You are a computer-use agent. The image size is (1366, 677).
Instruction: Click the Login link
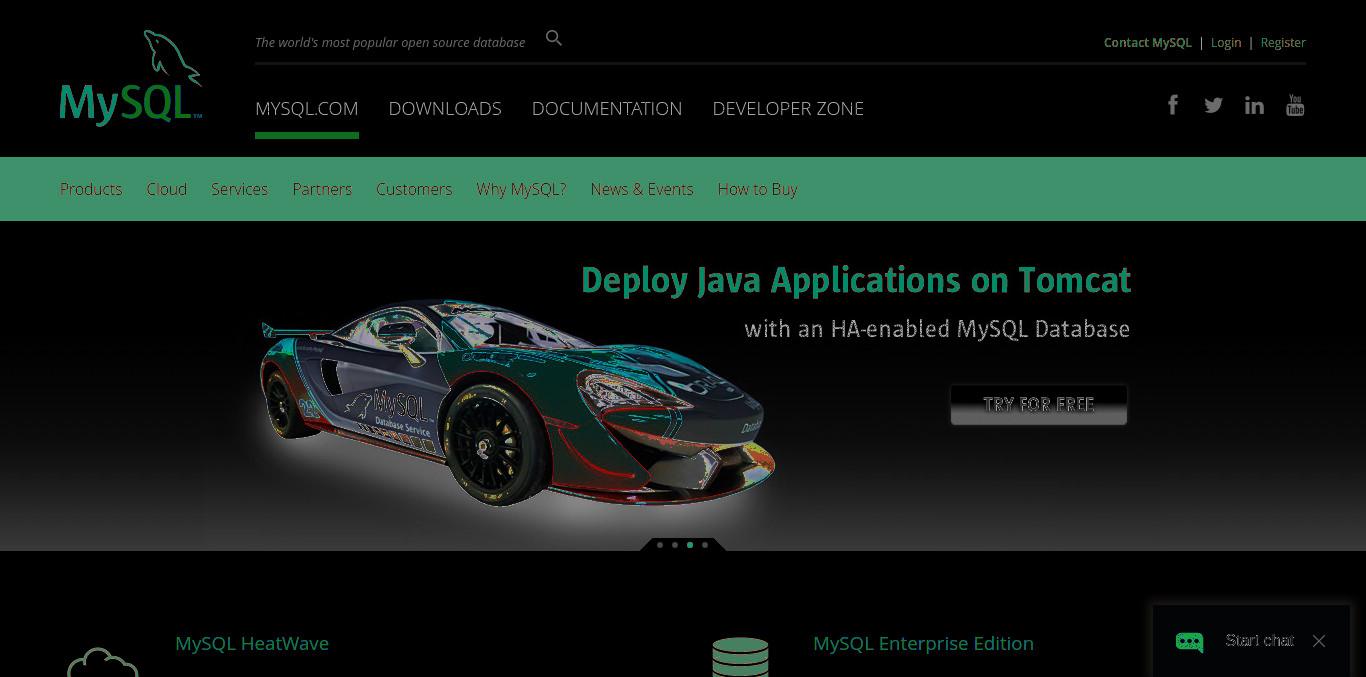coord(1226,42)
